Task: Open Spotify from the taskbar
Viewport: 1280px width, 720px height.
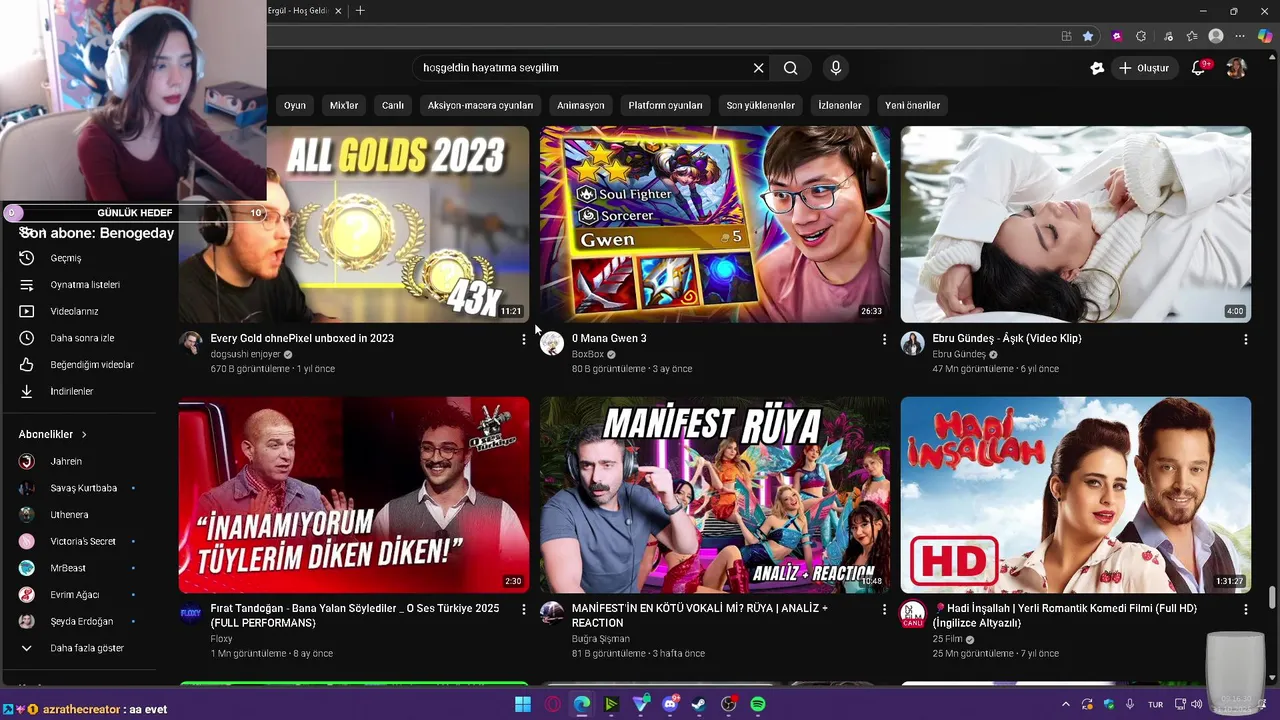Action: tap(758, 704)
